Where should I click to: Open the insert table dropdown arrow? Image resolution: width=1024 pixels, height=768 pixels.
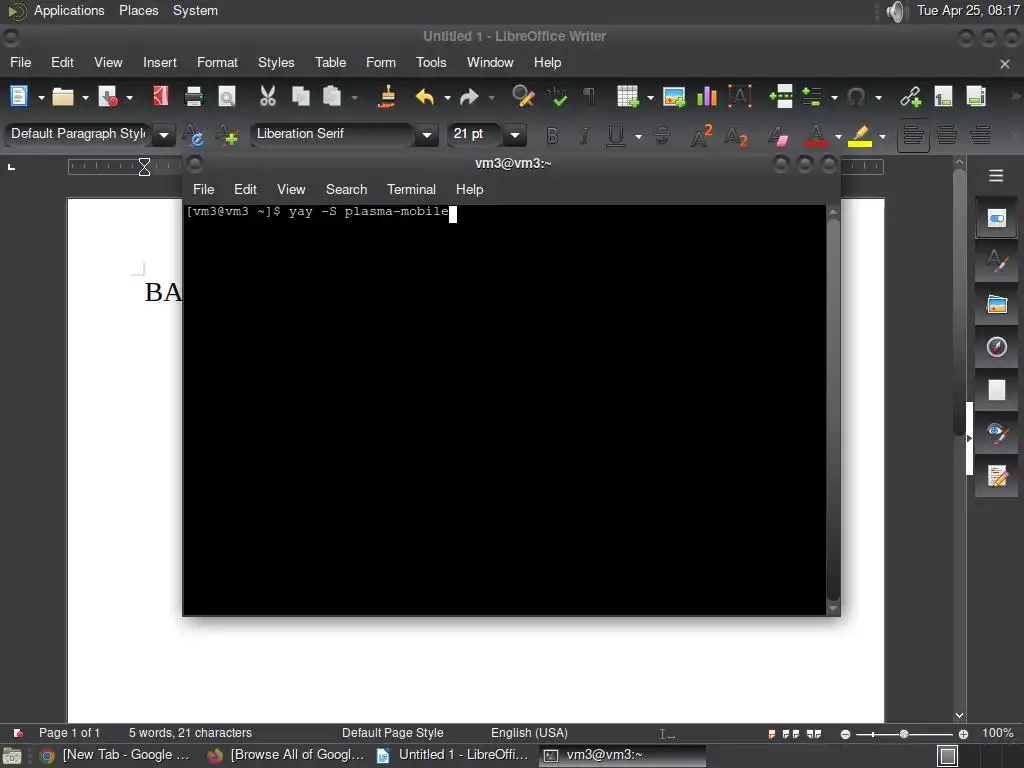(650, 98)
